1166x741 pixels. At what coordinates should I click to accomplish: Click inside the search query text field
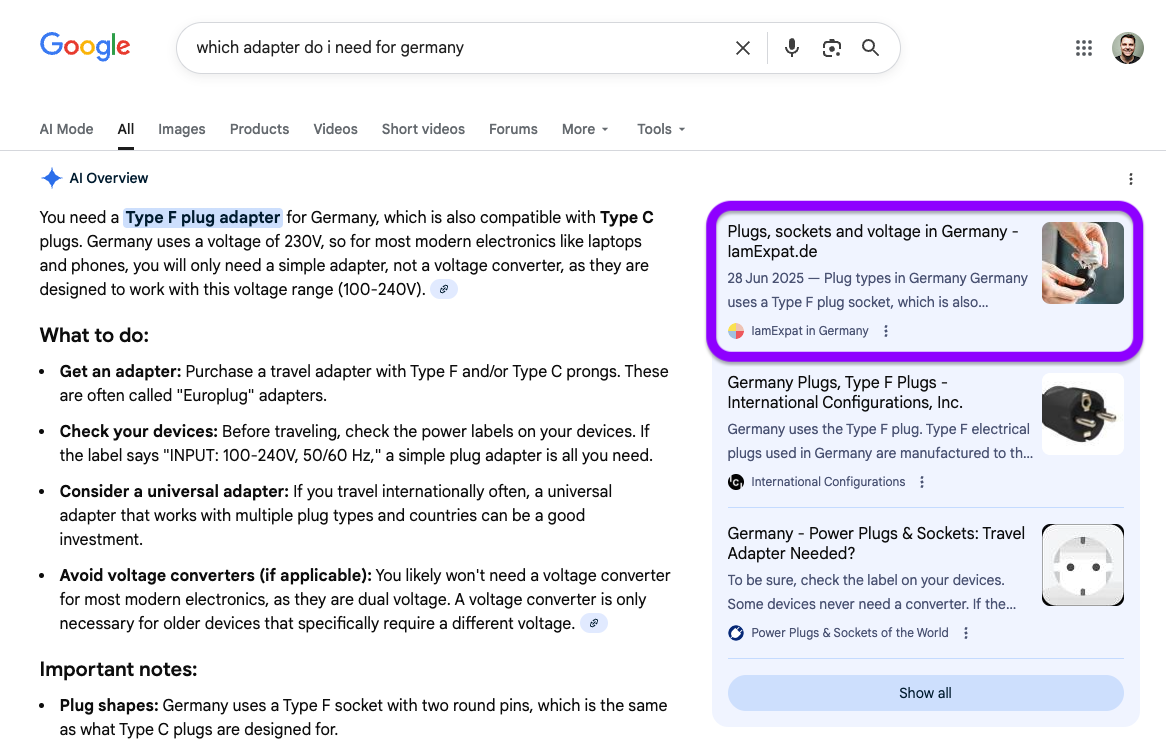tap(450, 48)
